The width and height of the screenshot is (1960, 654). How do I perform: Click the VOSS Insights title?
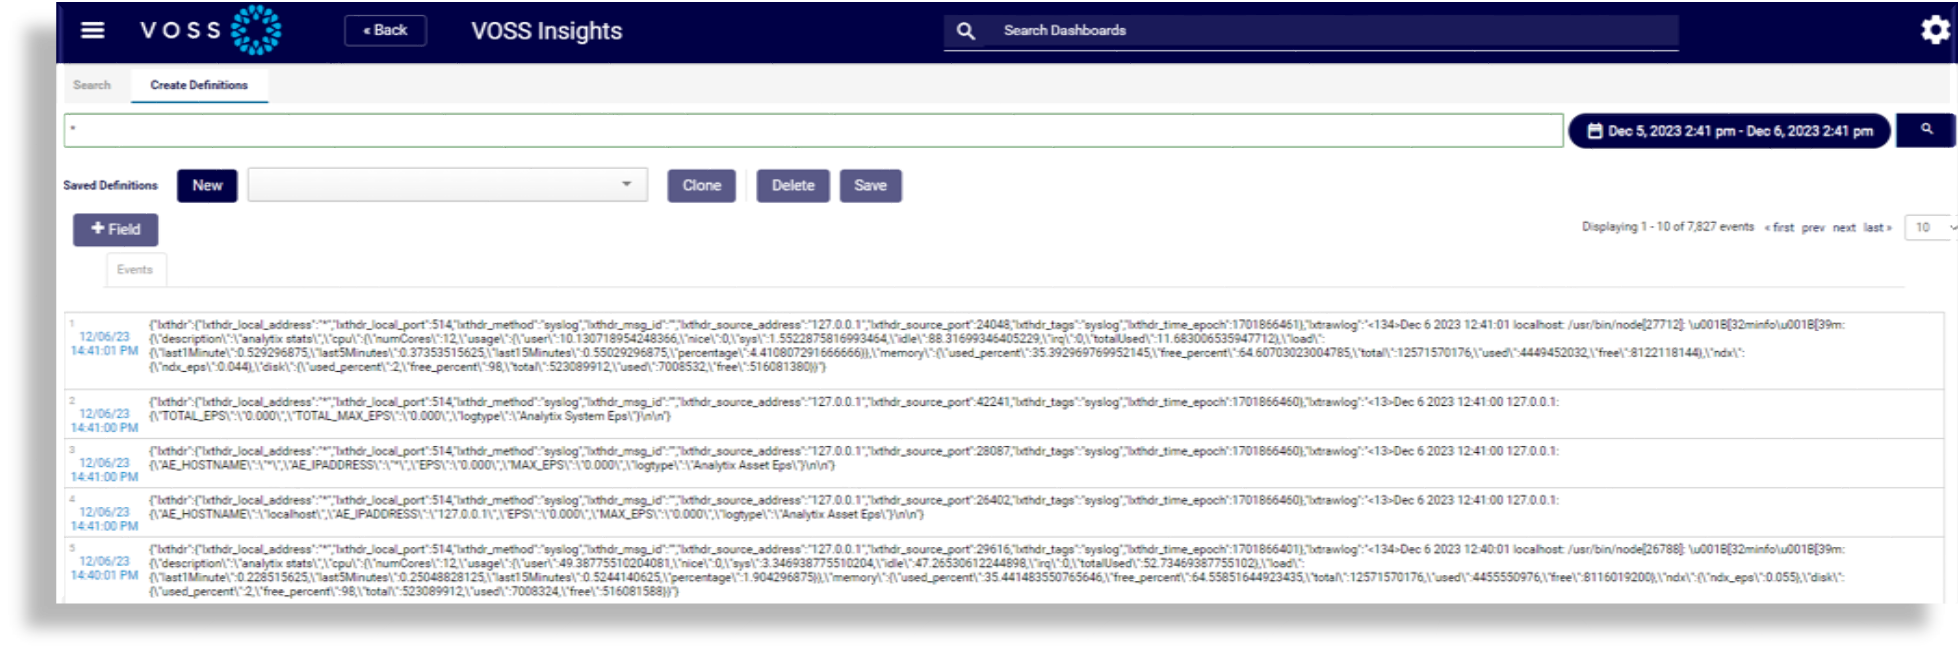coord(546,31)
